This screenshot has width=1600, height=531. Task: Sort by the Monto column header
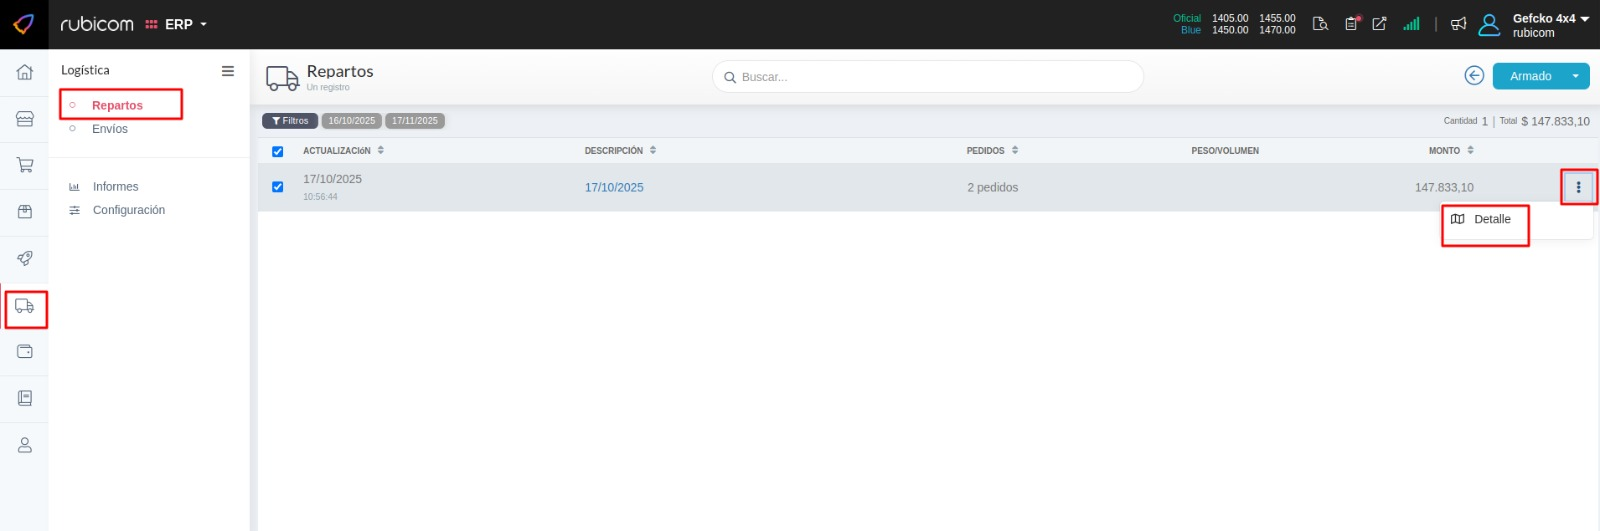tap(1444, 151)
